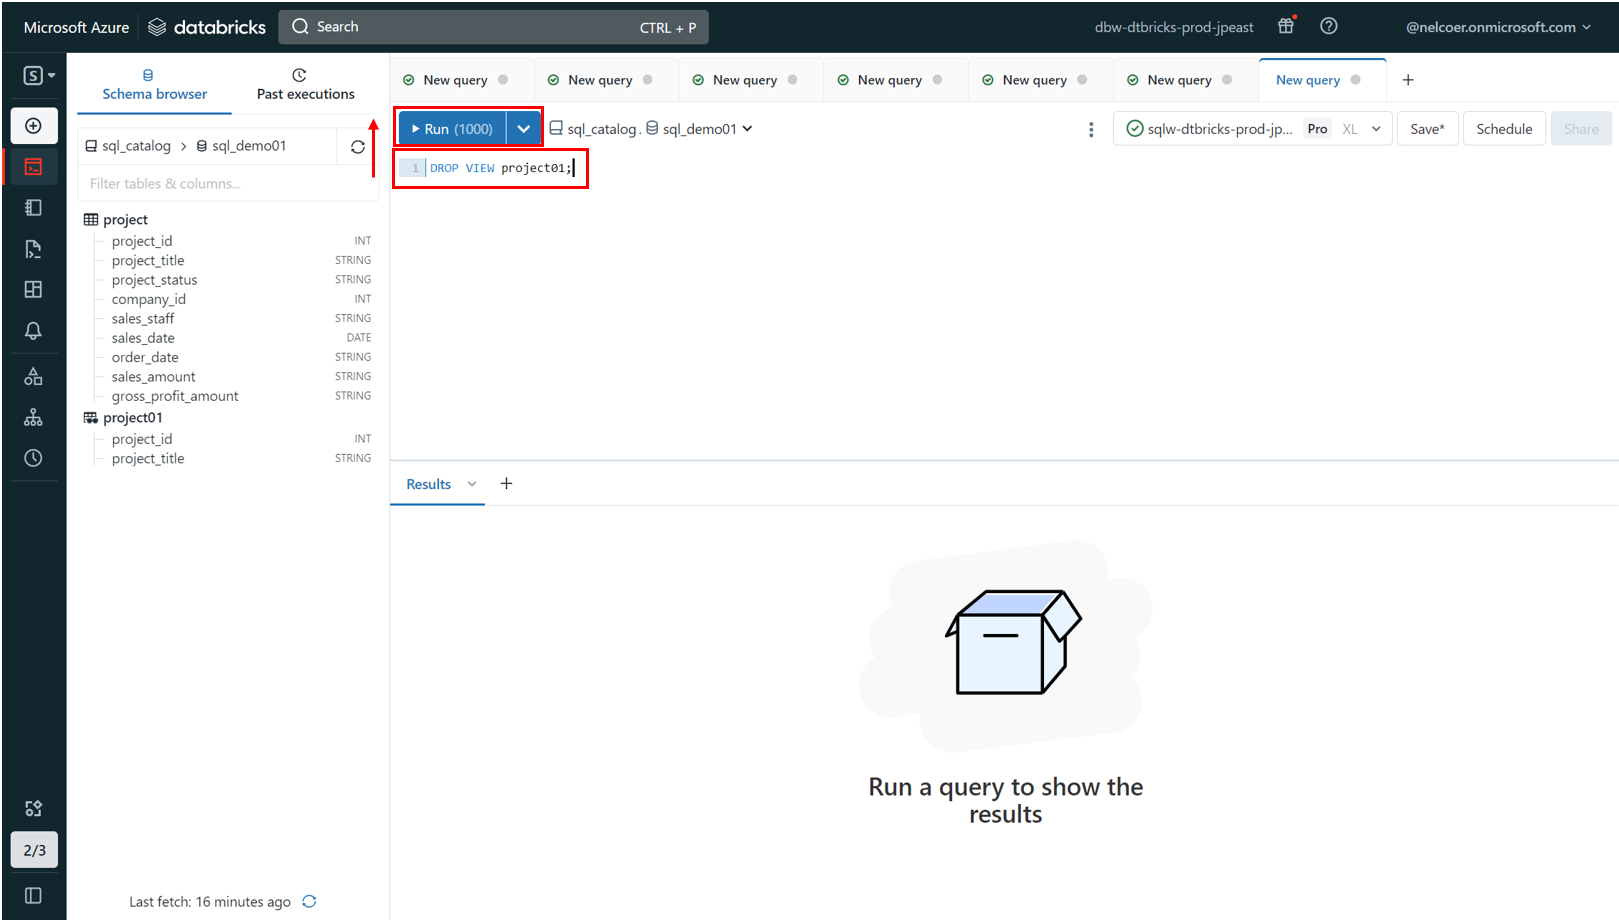The image size is (1619, 920).
Task: Click the Schedule button
Action: pos(1504,129)
